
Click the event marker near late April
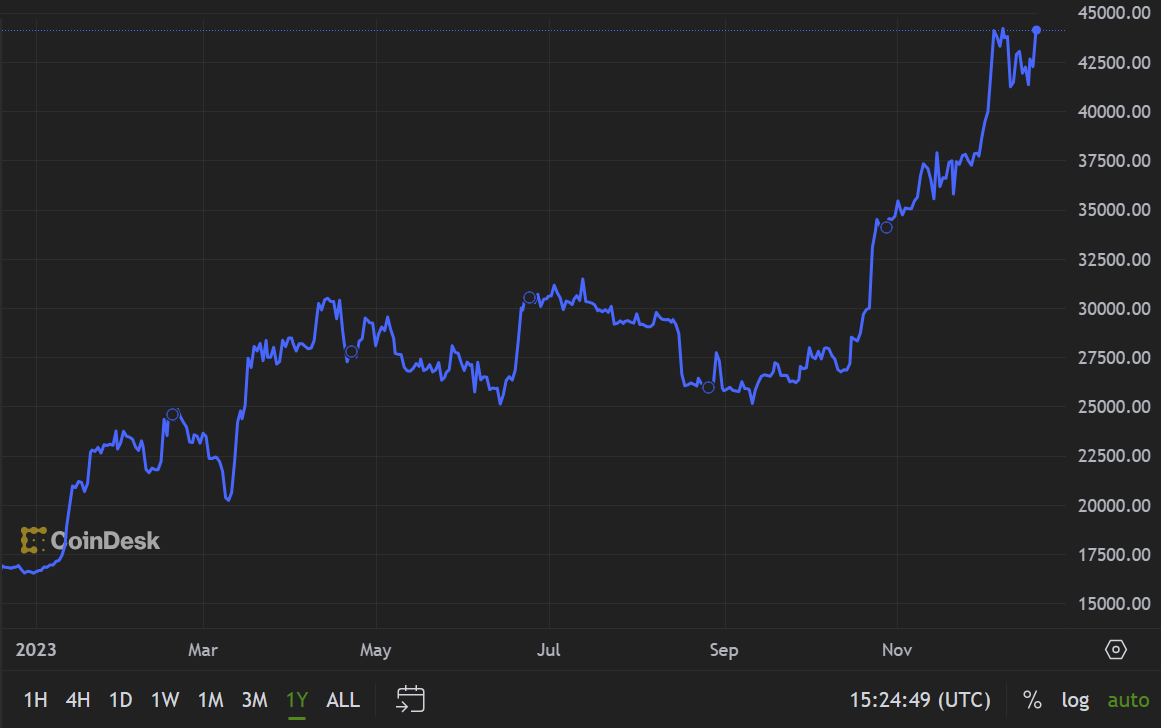tap(352, 352)
